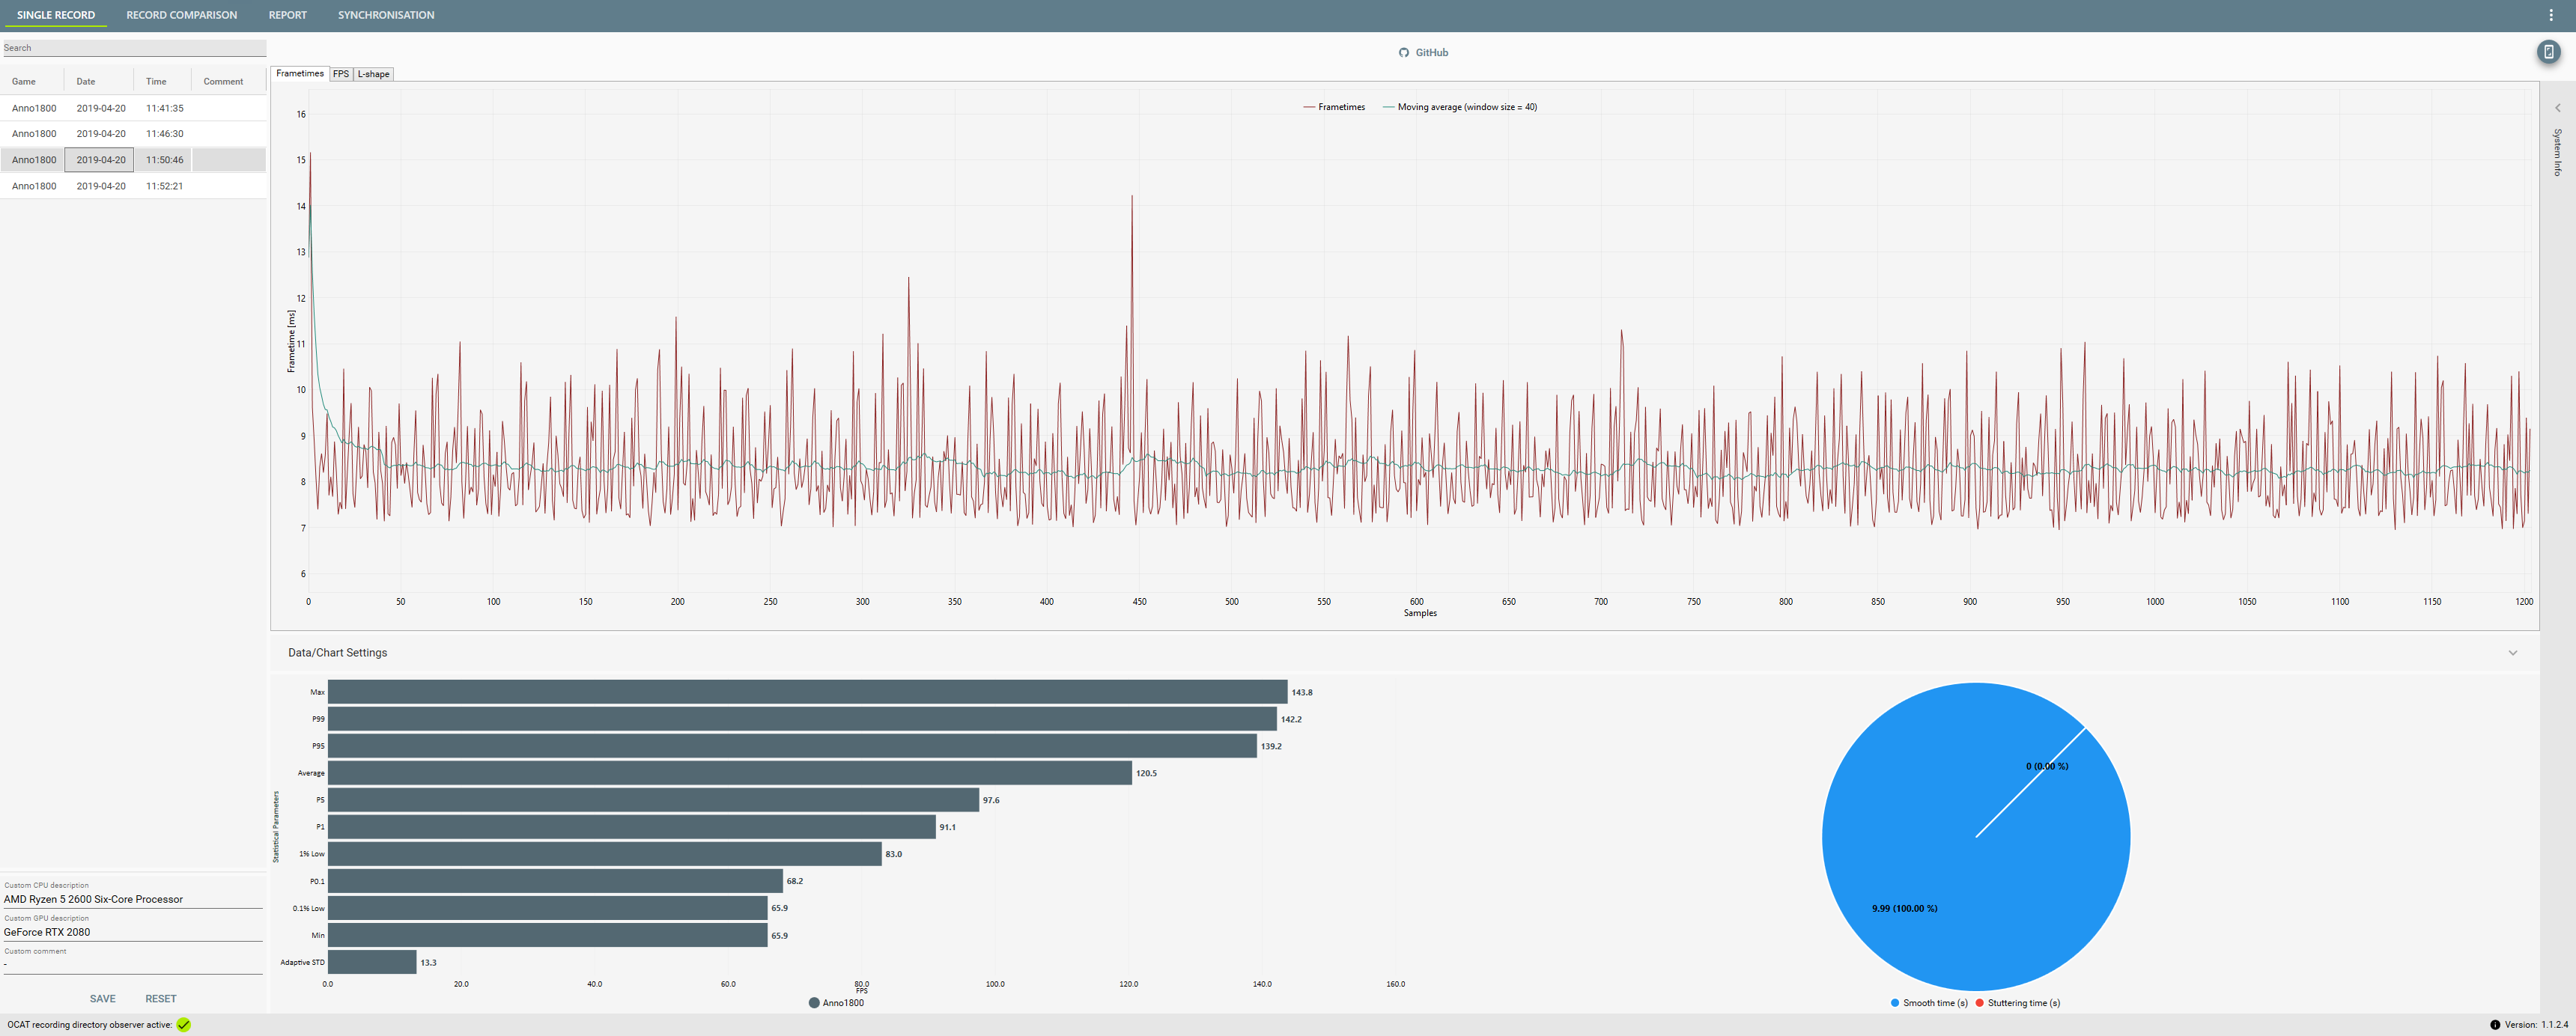Open the Report tab

pos(288,15)
